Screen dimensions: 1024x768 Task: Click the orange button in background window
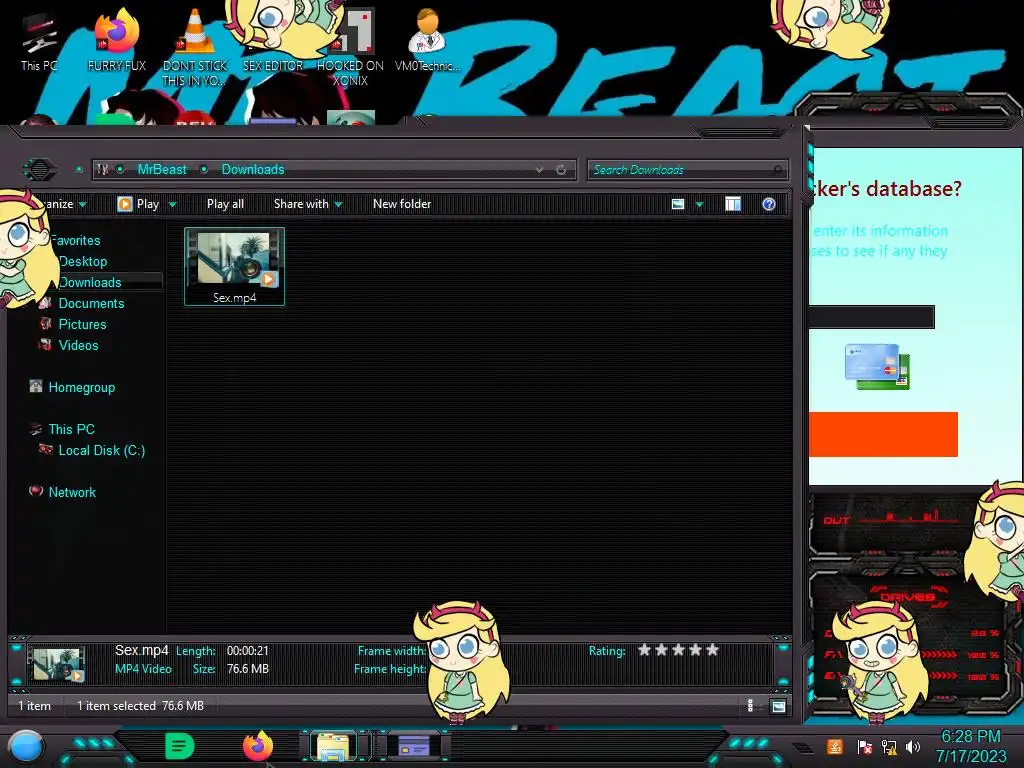tap(883, 434)
